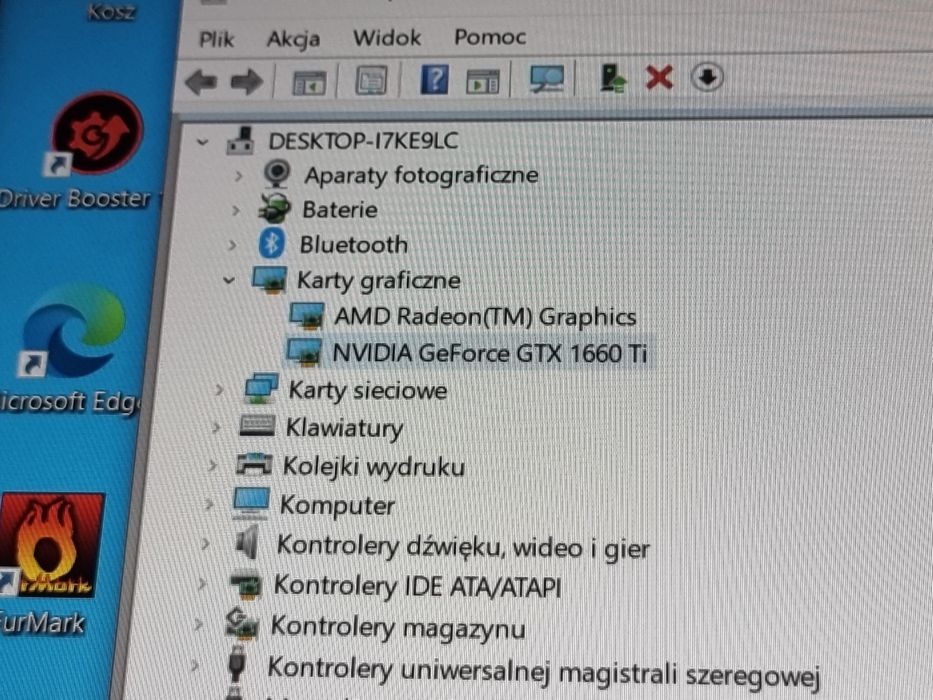Collapse the Karty graficzne category arrow
The height and width of the screenshot is (700, 933).
tap(229, 279)
